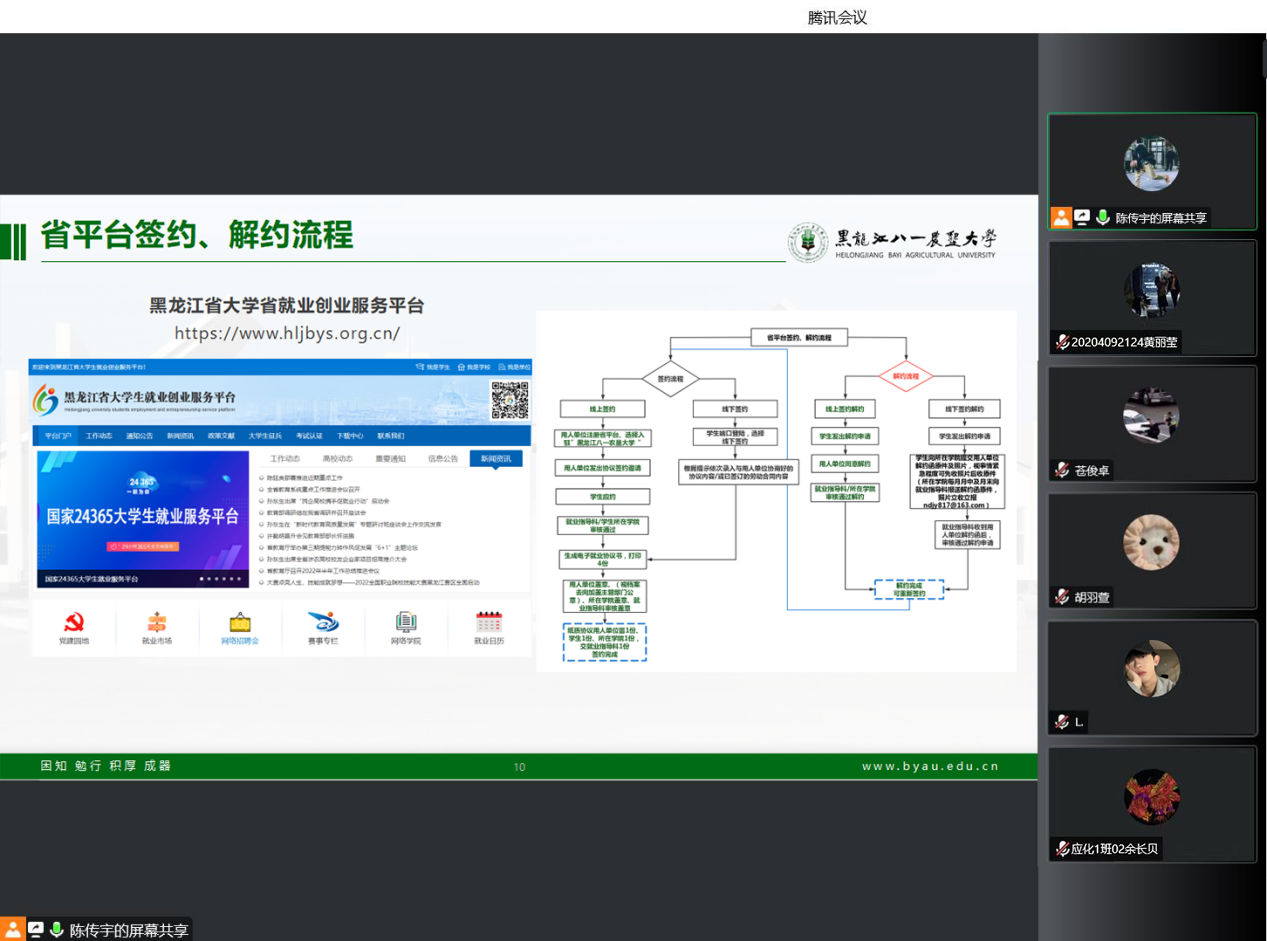The image size is (1267, 941).
Task: Click 大学生征兵 in the navigation bar
Action: (265, 436)
